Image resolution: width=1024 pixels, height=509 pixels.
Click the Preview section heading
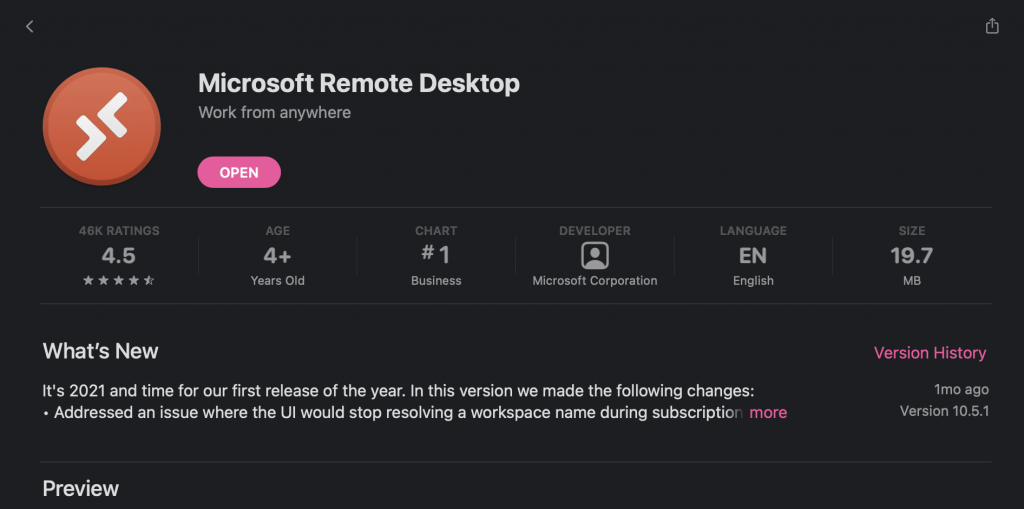pyautogui.click(x=80, y=488)
